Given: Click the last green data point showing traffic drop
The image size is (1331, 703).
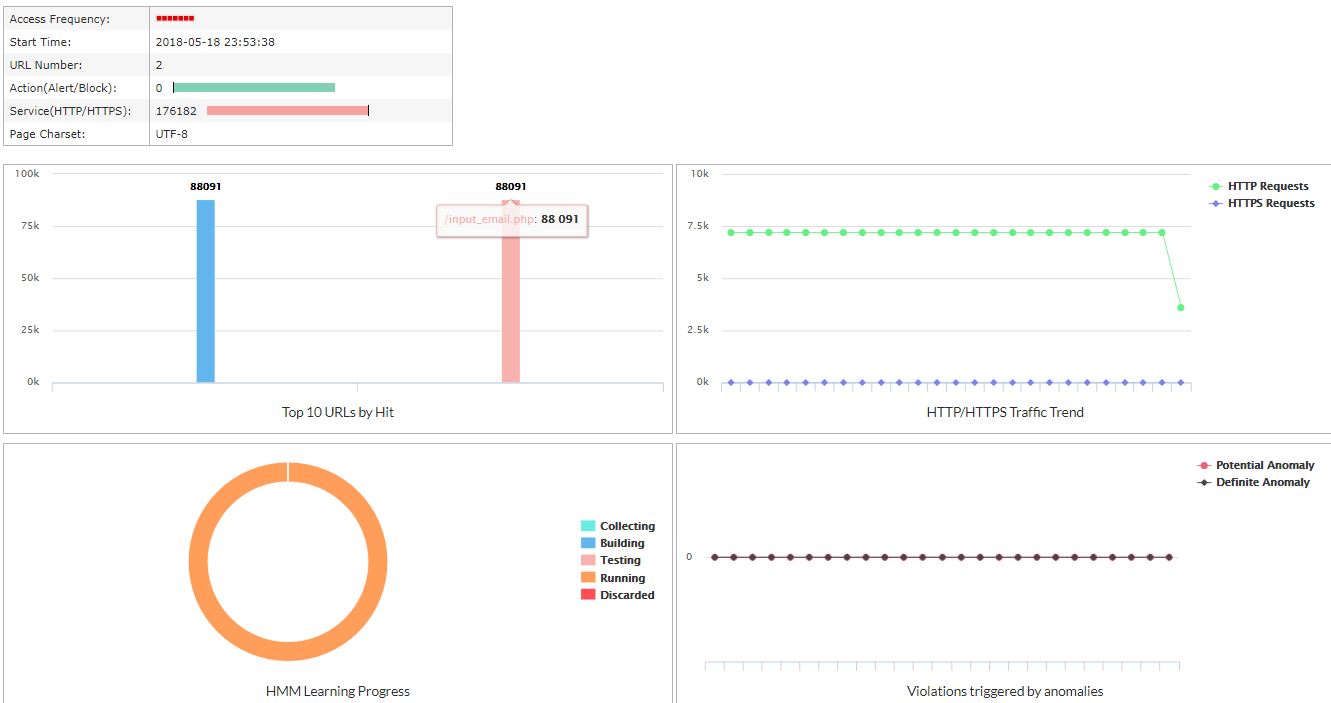Looking at the screenshot, I should (1180, 307).
